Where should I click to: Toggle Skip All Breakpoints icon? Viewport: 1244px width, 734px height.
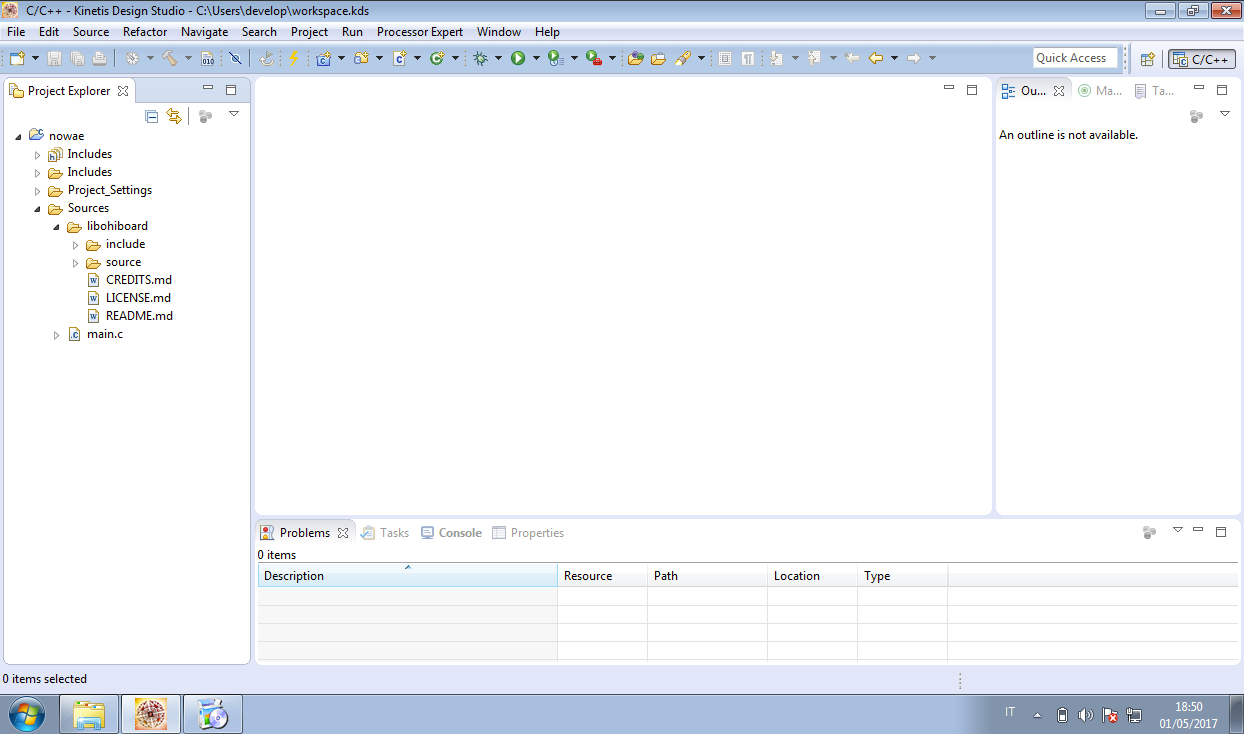235,58
